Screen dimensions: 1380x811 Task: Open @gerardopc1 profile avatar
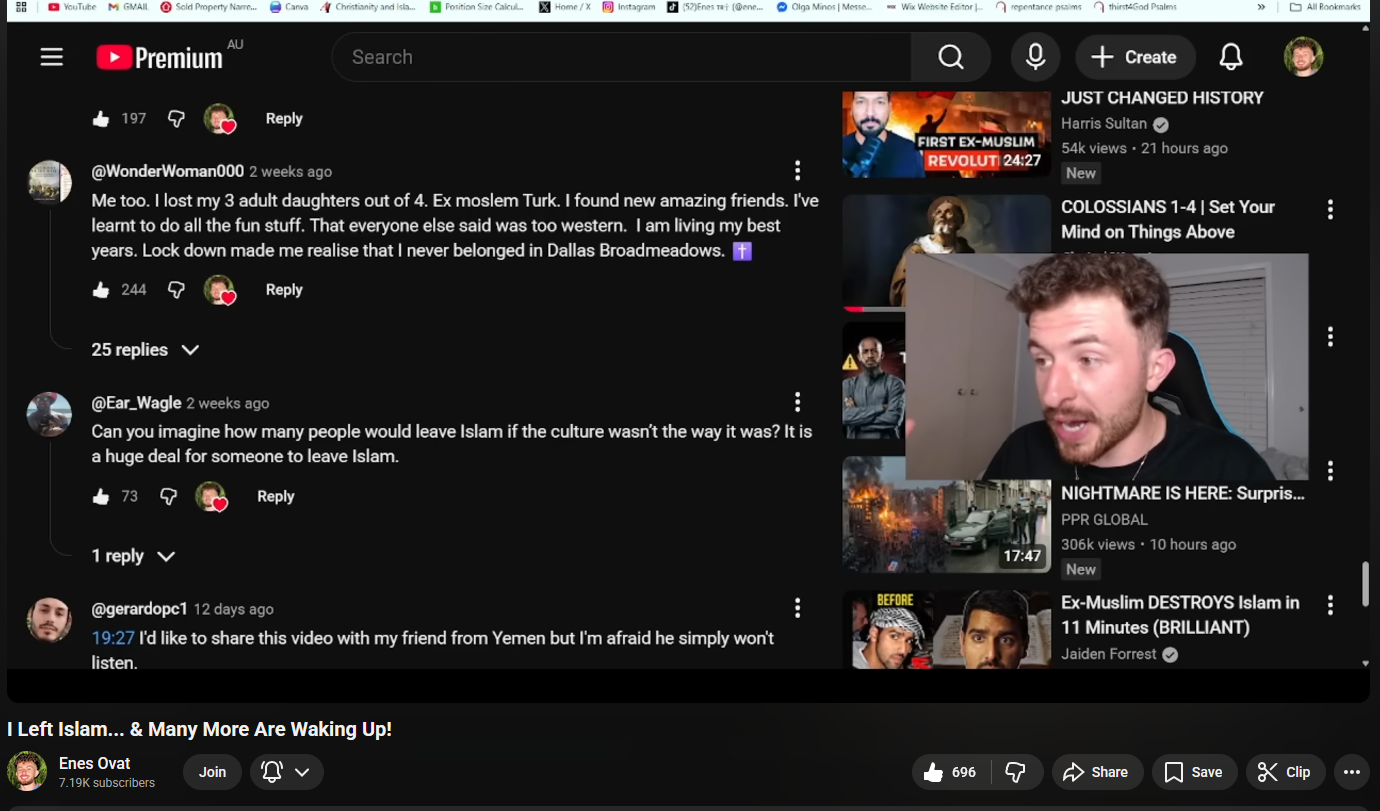pos(49,620)
